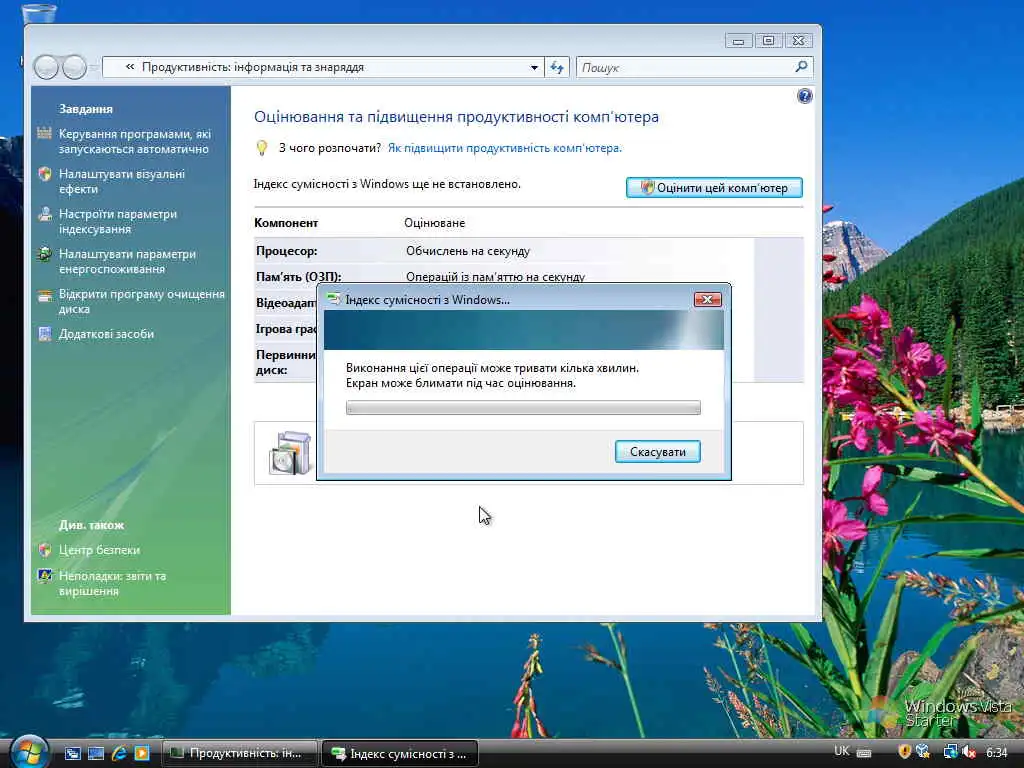Open security shield tray icon

[905, 752]
